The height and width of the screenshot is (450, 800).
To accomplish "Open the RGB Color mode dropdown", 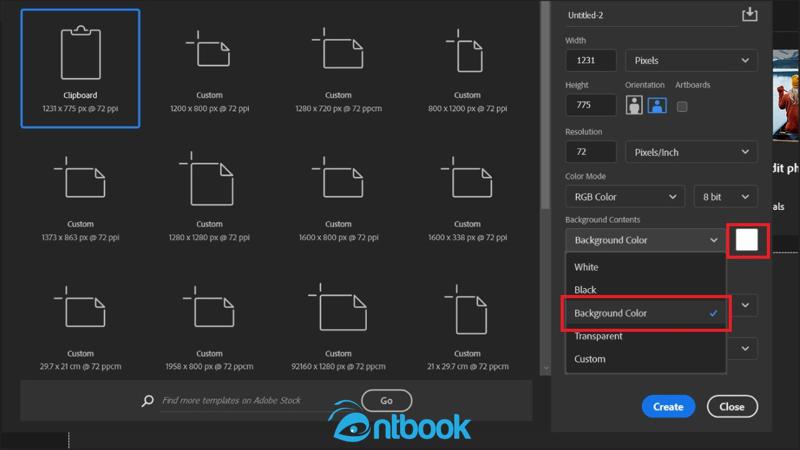I will pyautogui.click(x=626, y=197).
